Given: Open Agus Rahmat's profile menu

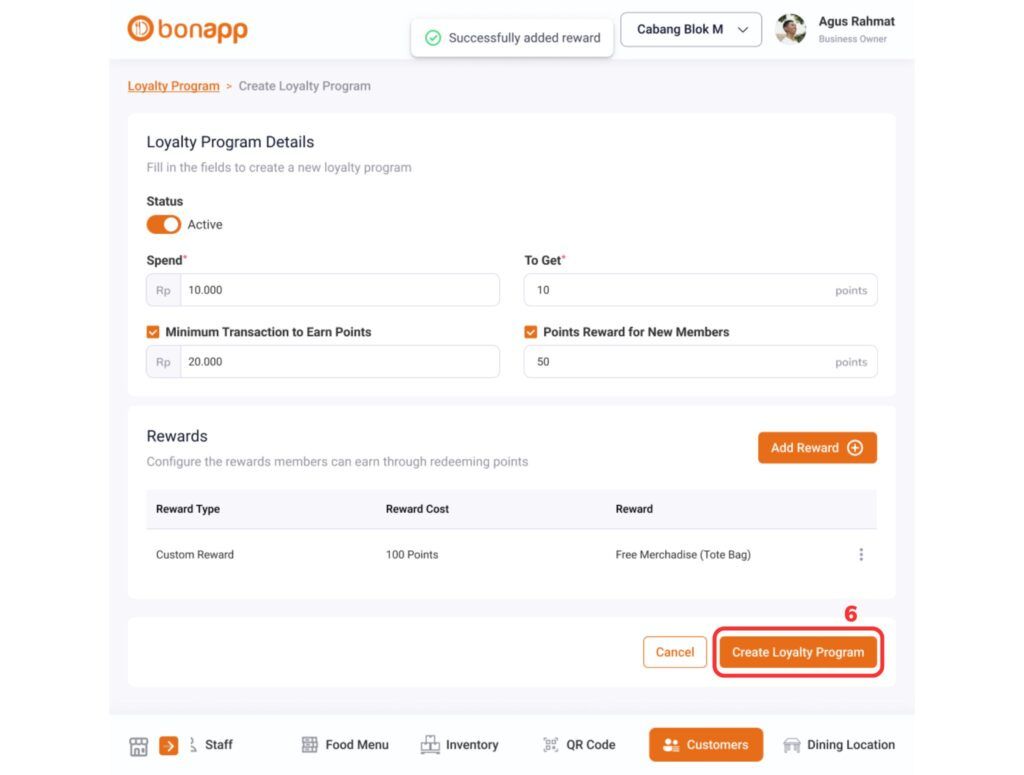Looking at the screenshot, I should (x=832, y=29).
